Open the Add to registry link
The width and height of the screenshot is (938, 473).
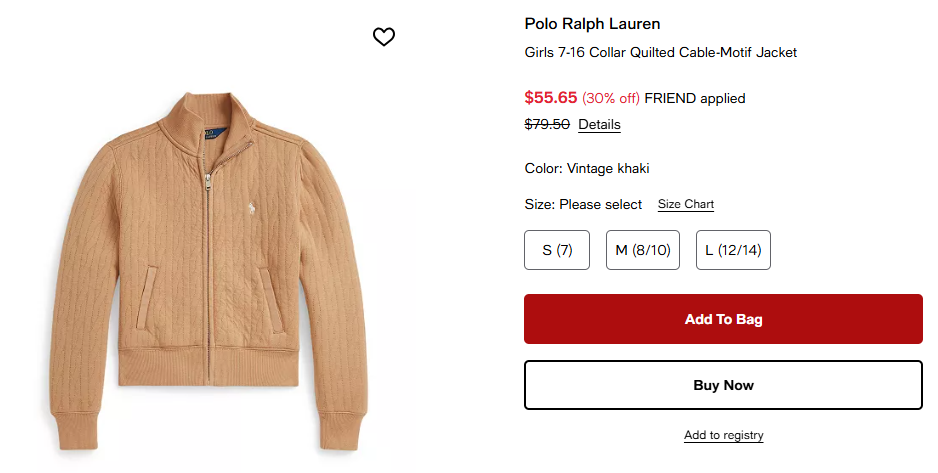pyautogui.click(x=723, y=435)
